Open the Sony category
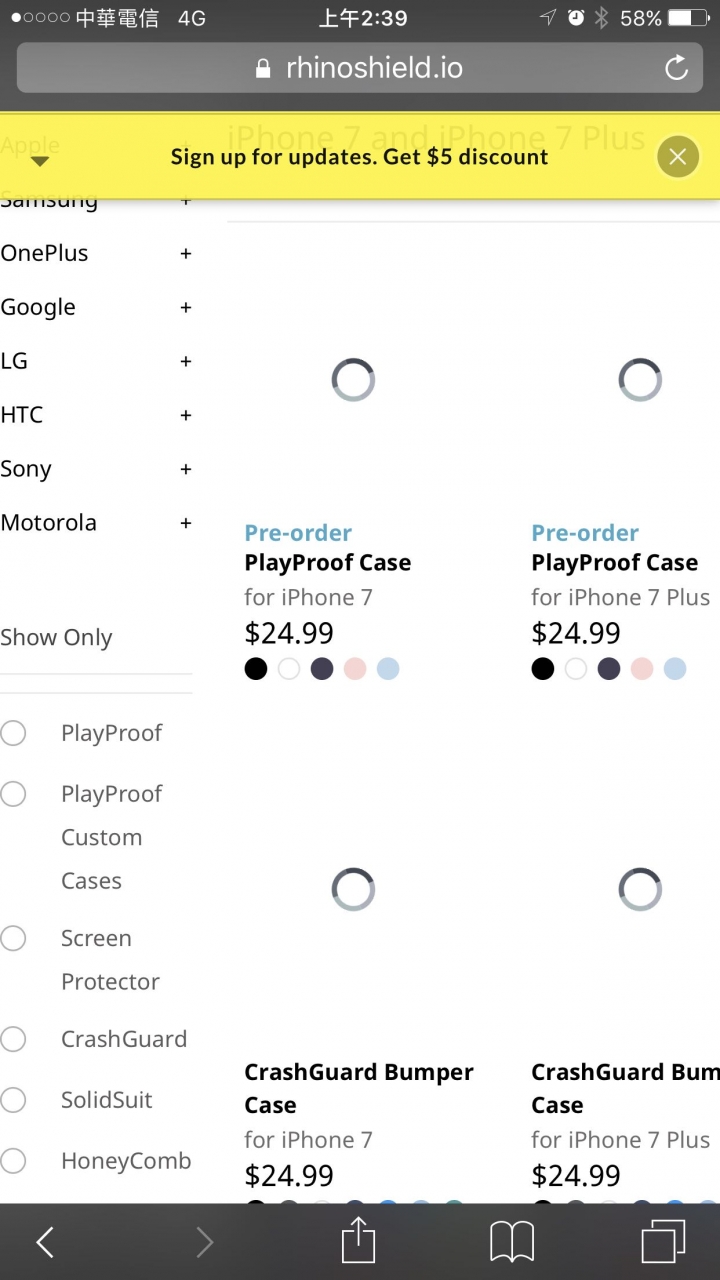The image size is (720, 1280). (26, 469)
